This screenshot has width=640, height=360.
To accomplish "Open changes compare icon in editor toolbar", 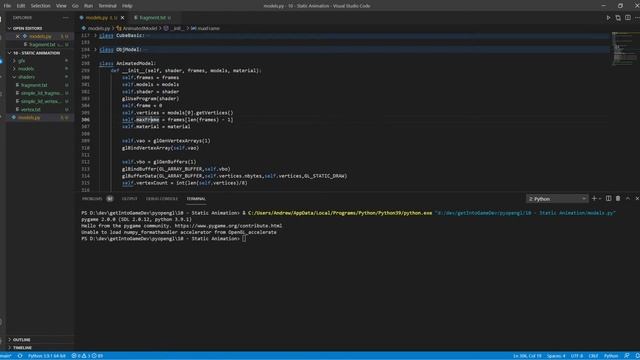I will (x=618, y=18).
